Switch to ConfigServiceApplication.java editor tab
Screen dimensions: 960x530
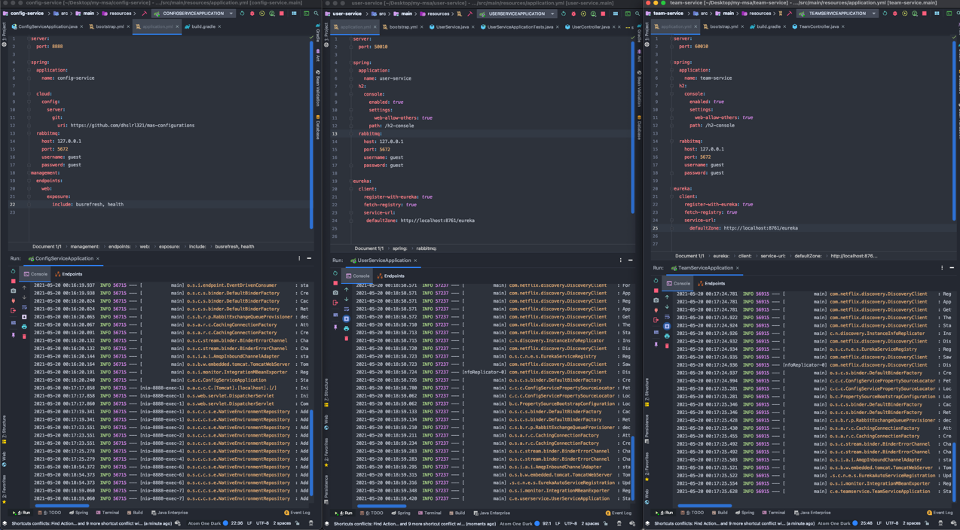[45, 26]
